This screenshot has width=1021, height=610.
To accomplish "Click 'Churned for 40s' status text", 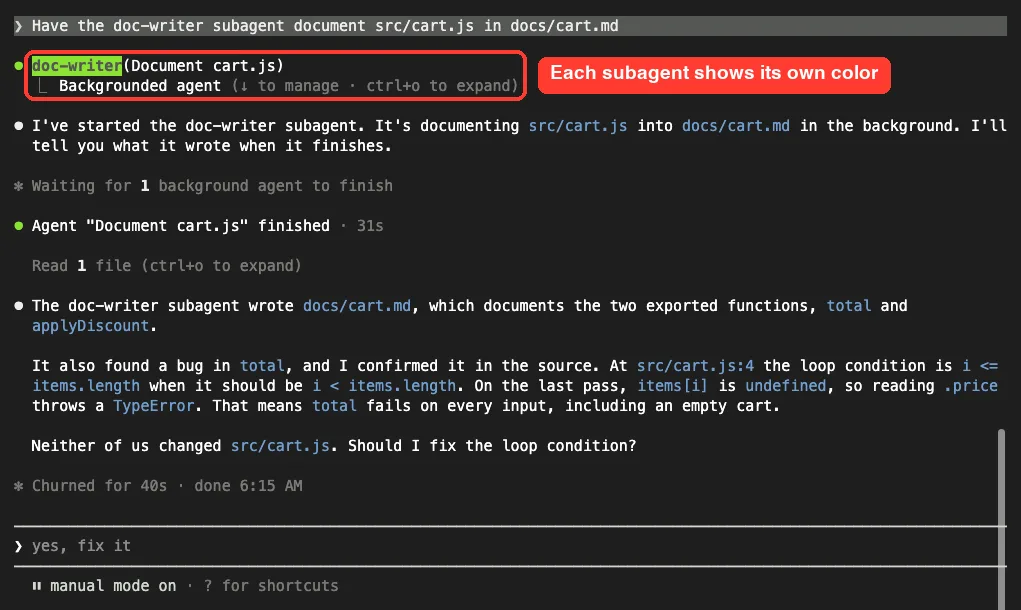I will tap(100, 486).
